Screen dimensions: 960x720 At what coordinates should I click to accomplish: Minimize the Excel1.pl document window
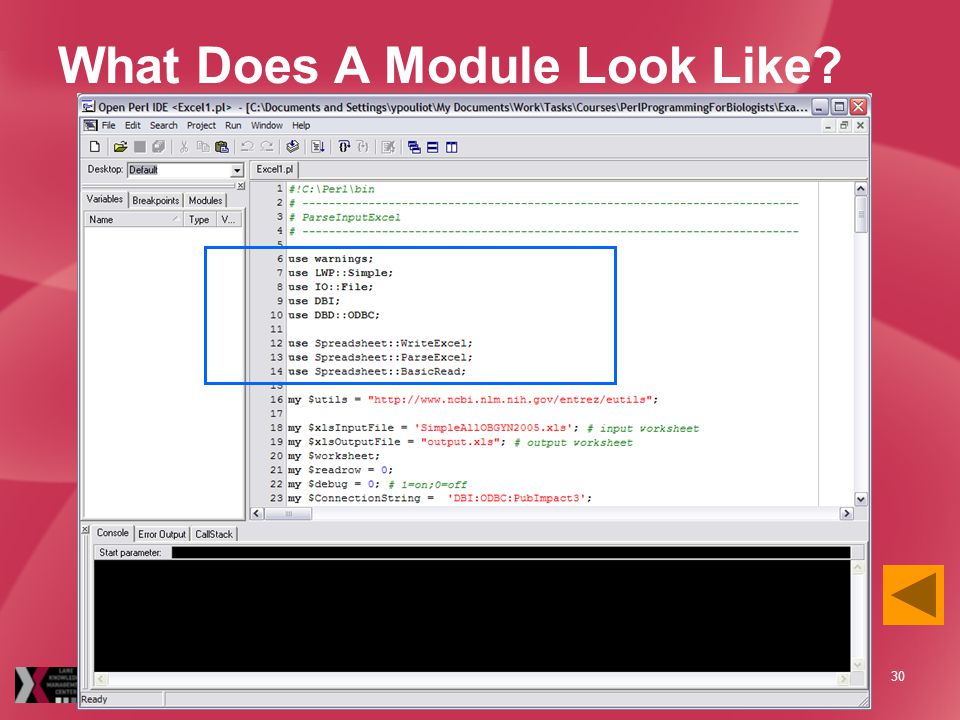pos(828,126)
